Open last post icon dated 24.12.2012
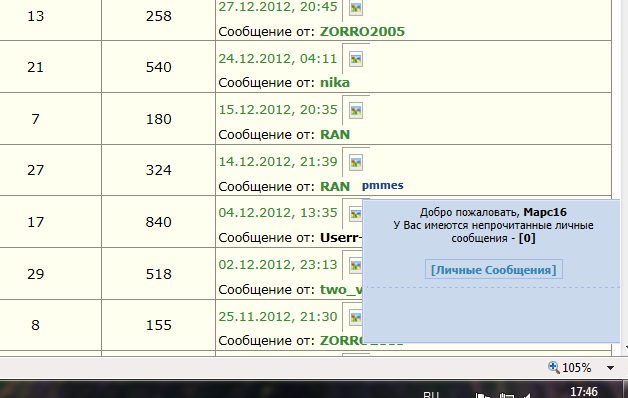 (x=356, y=59)
